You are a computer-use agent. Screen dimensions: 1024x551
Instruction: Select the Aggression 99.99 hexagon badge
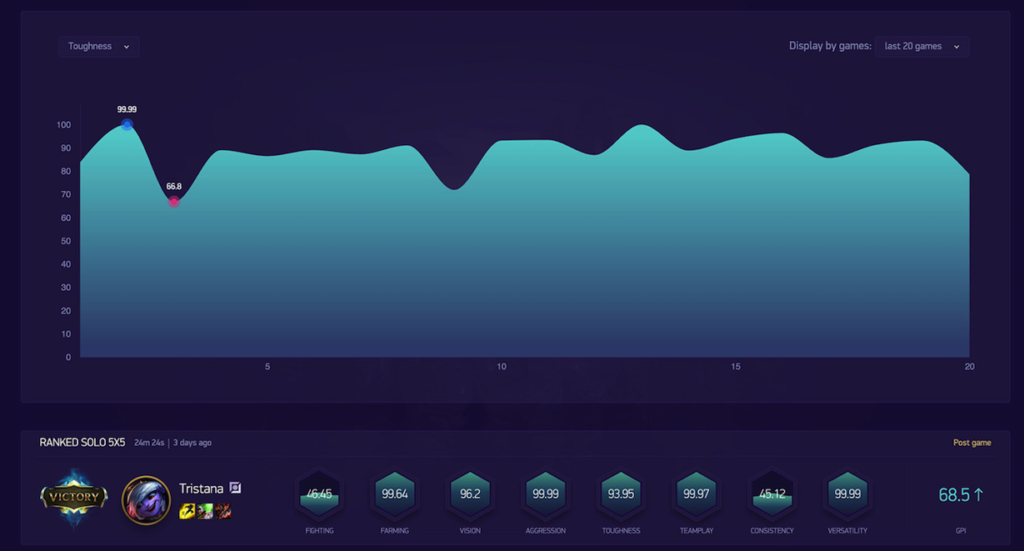pos(546,494)
